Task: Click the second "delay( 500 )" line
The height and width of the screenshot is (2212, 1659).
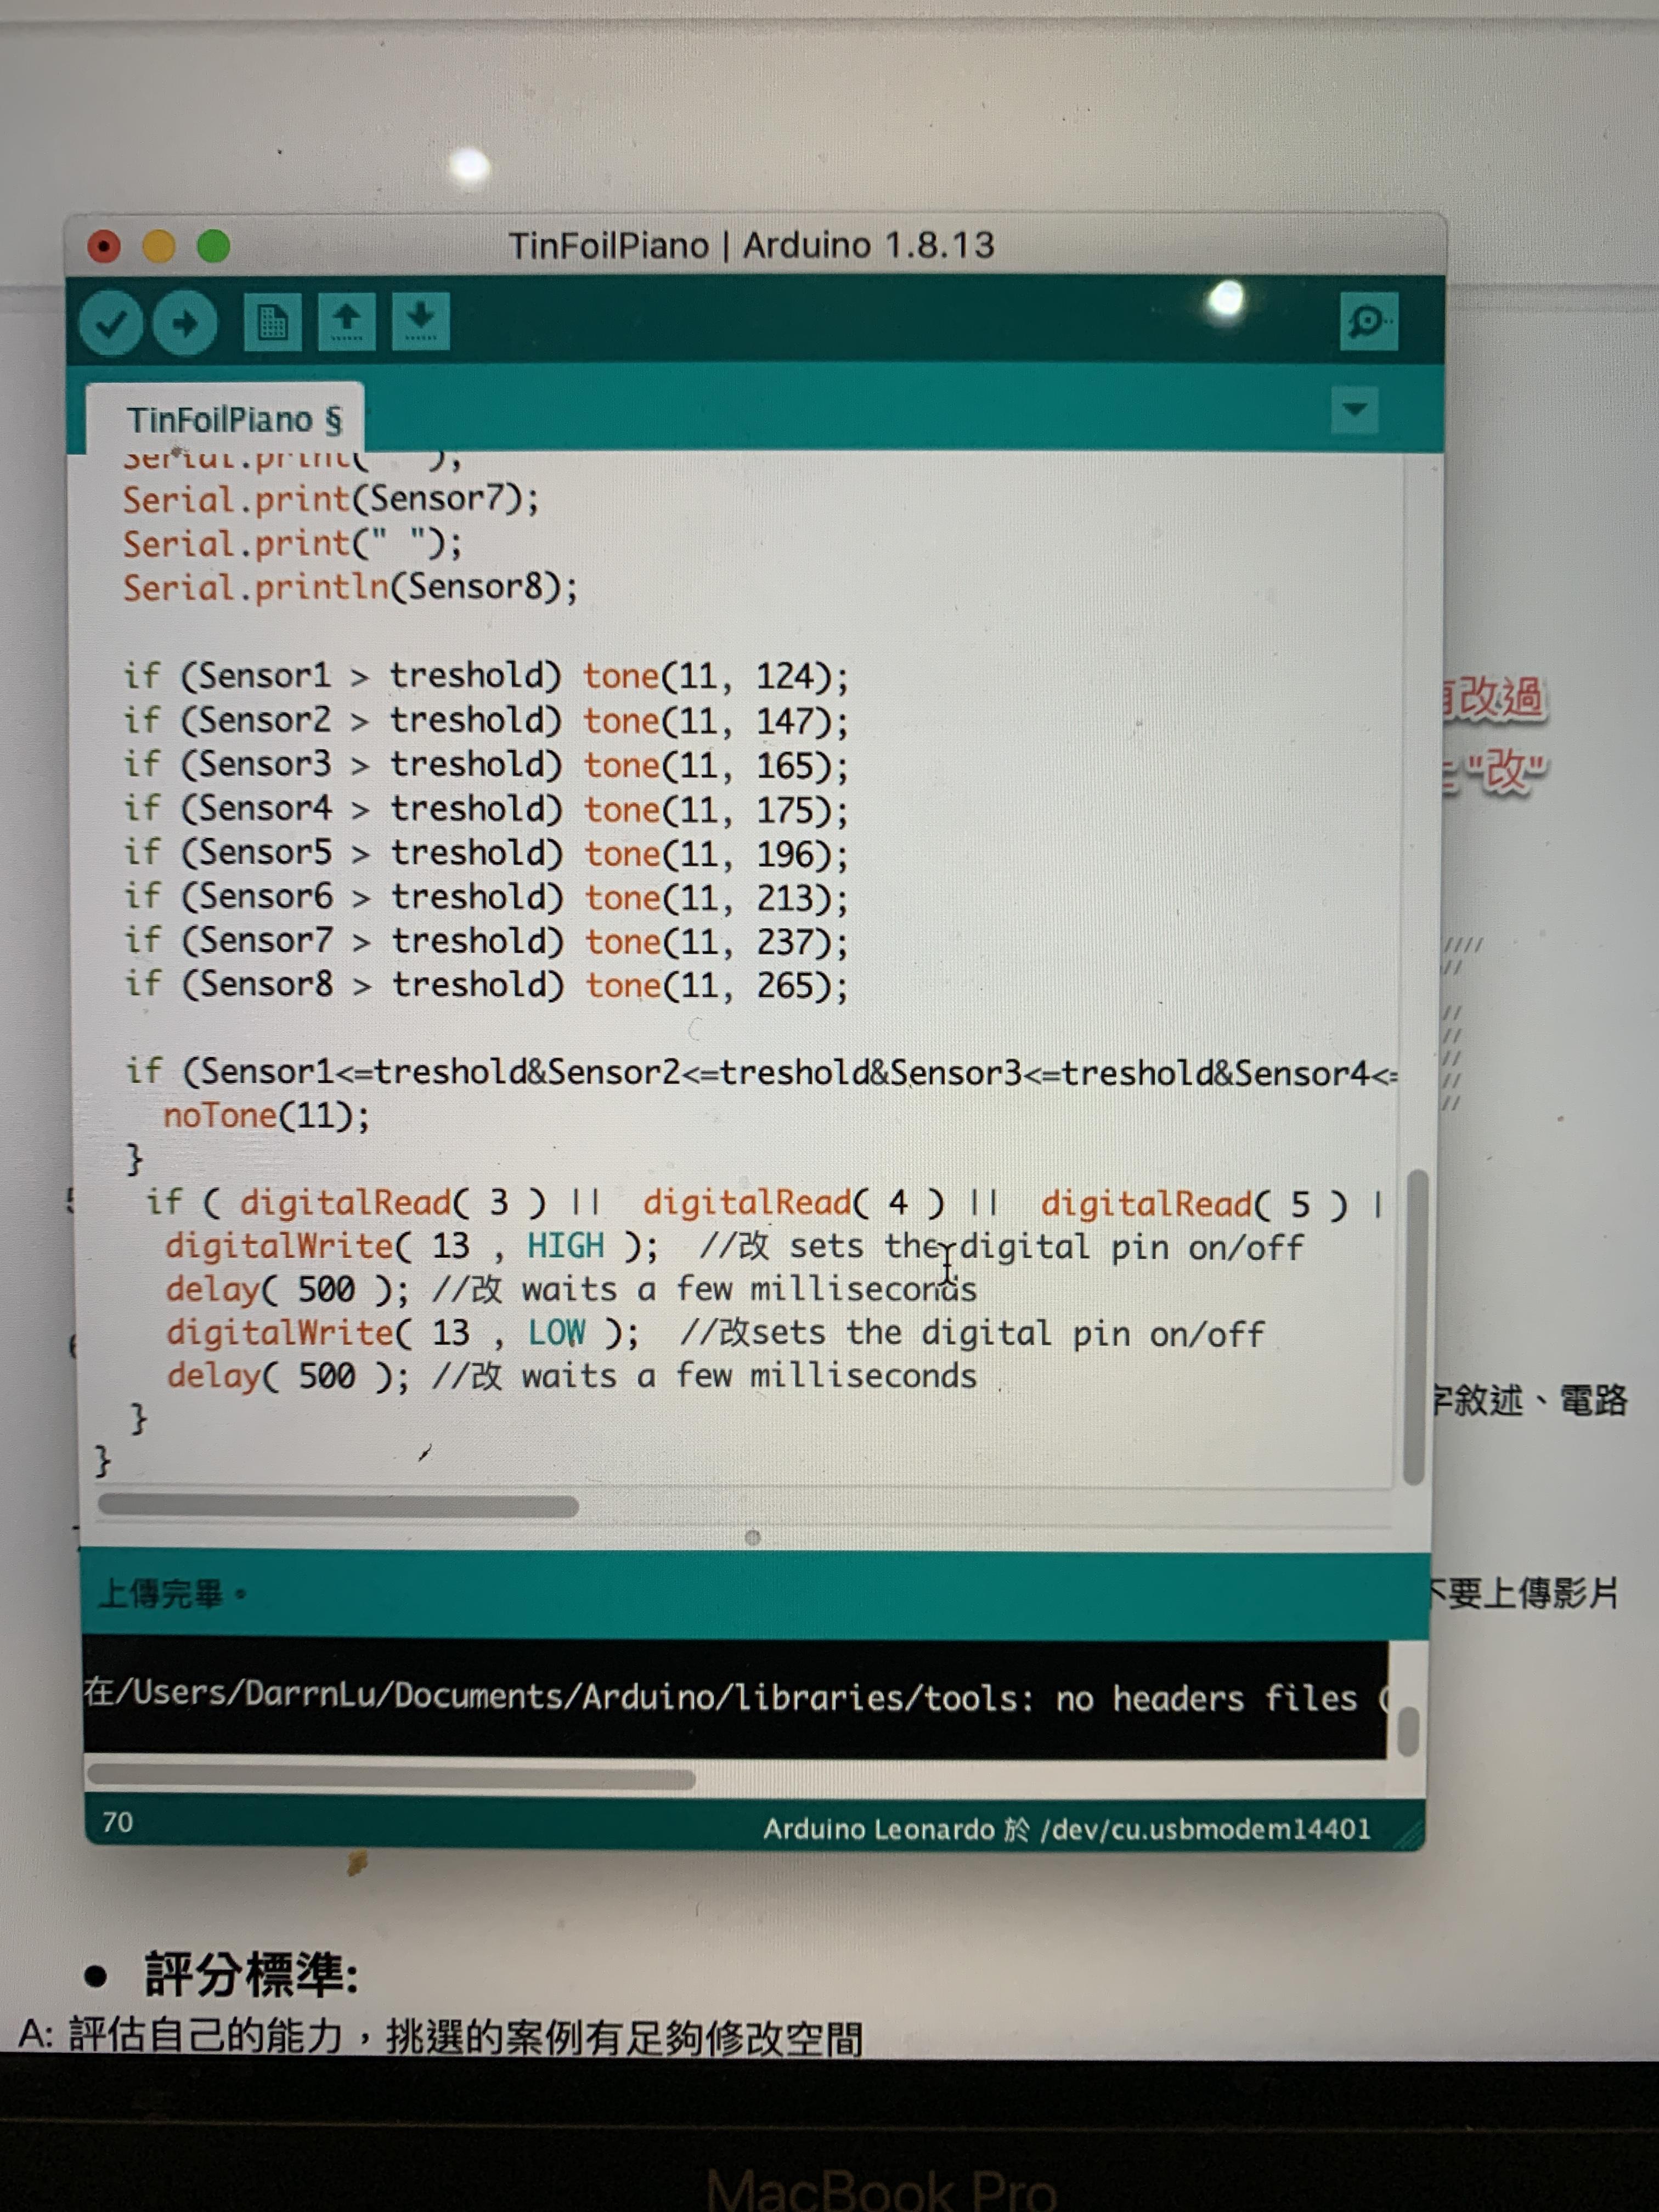Action: [571, 1377]
